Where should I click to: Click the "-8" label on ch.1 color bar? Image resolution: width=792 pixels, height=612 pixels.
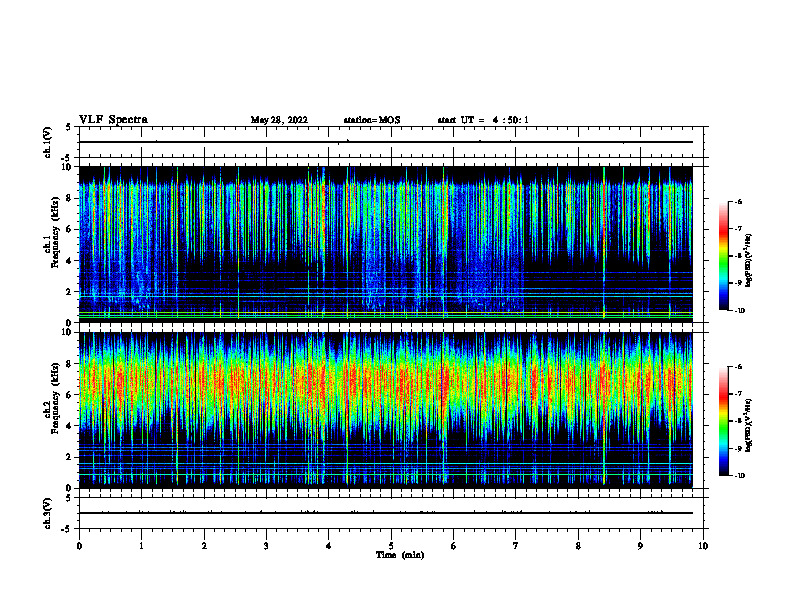(739, 256)
